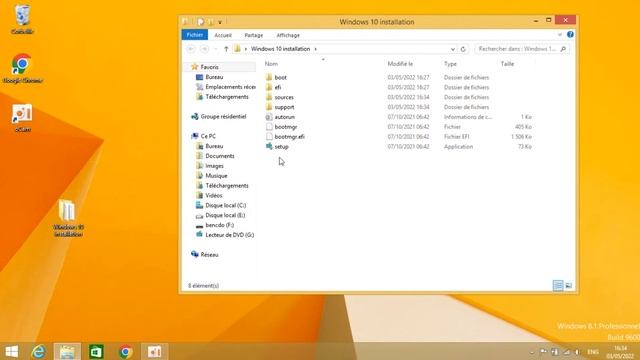Click the Windows Start button

pyautogui.click(x=11, y=351)
